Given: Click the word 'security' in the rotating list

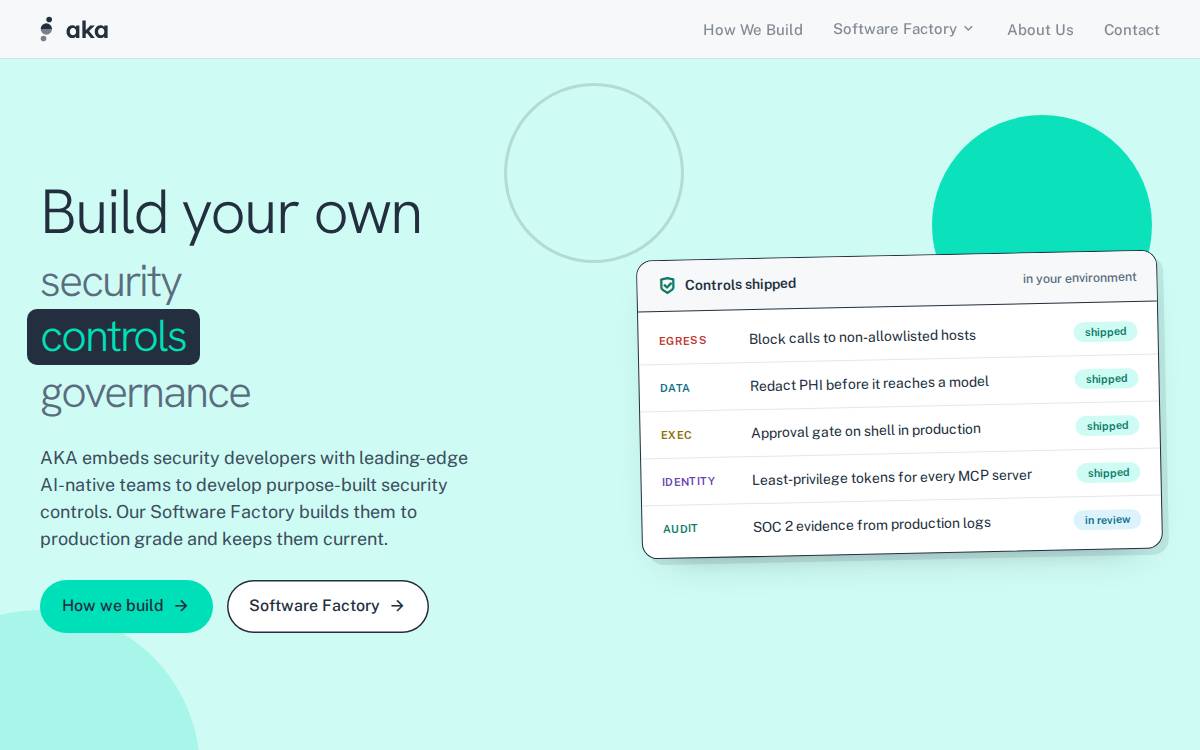Looking at the screenshot, I should point(111,282).
